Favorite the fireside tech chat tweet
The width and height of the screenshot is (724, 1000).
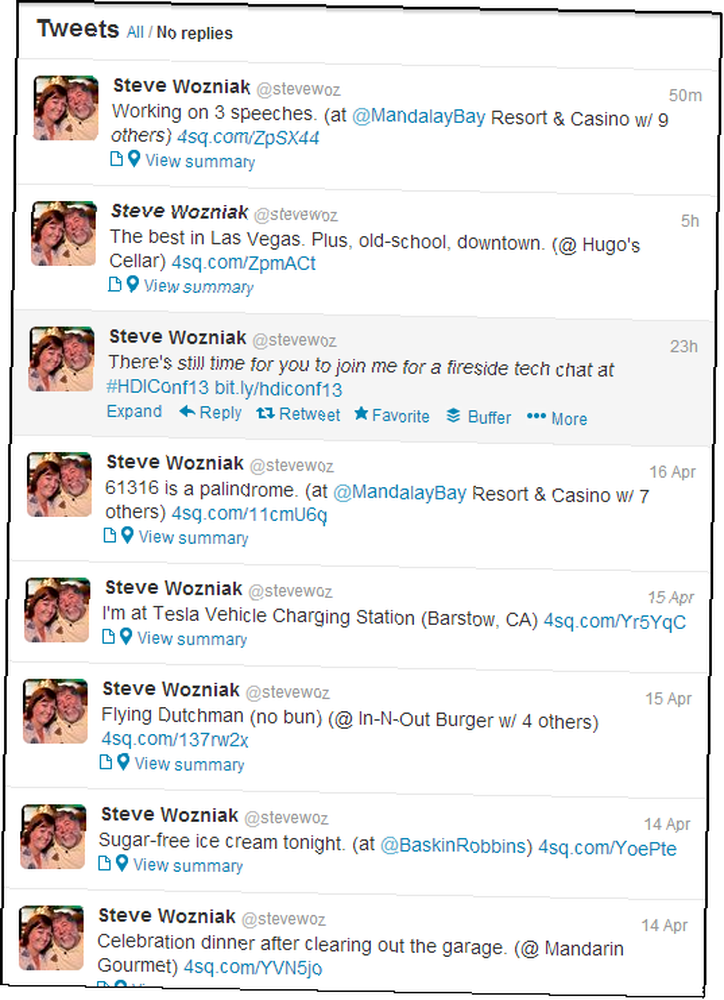point(392,416)
